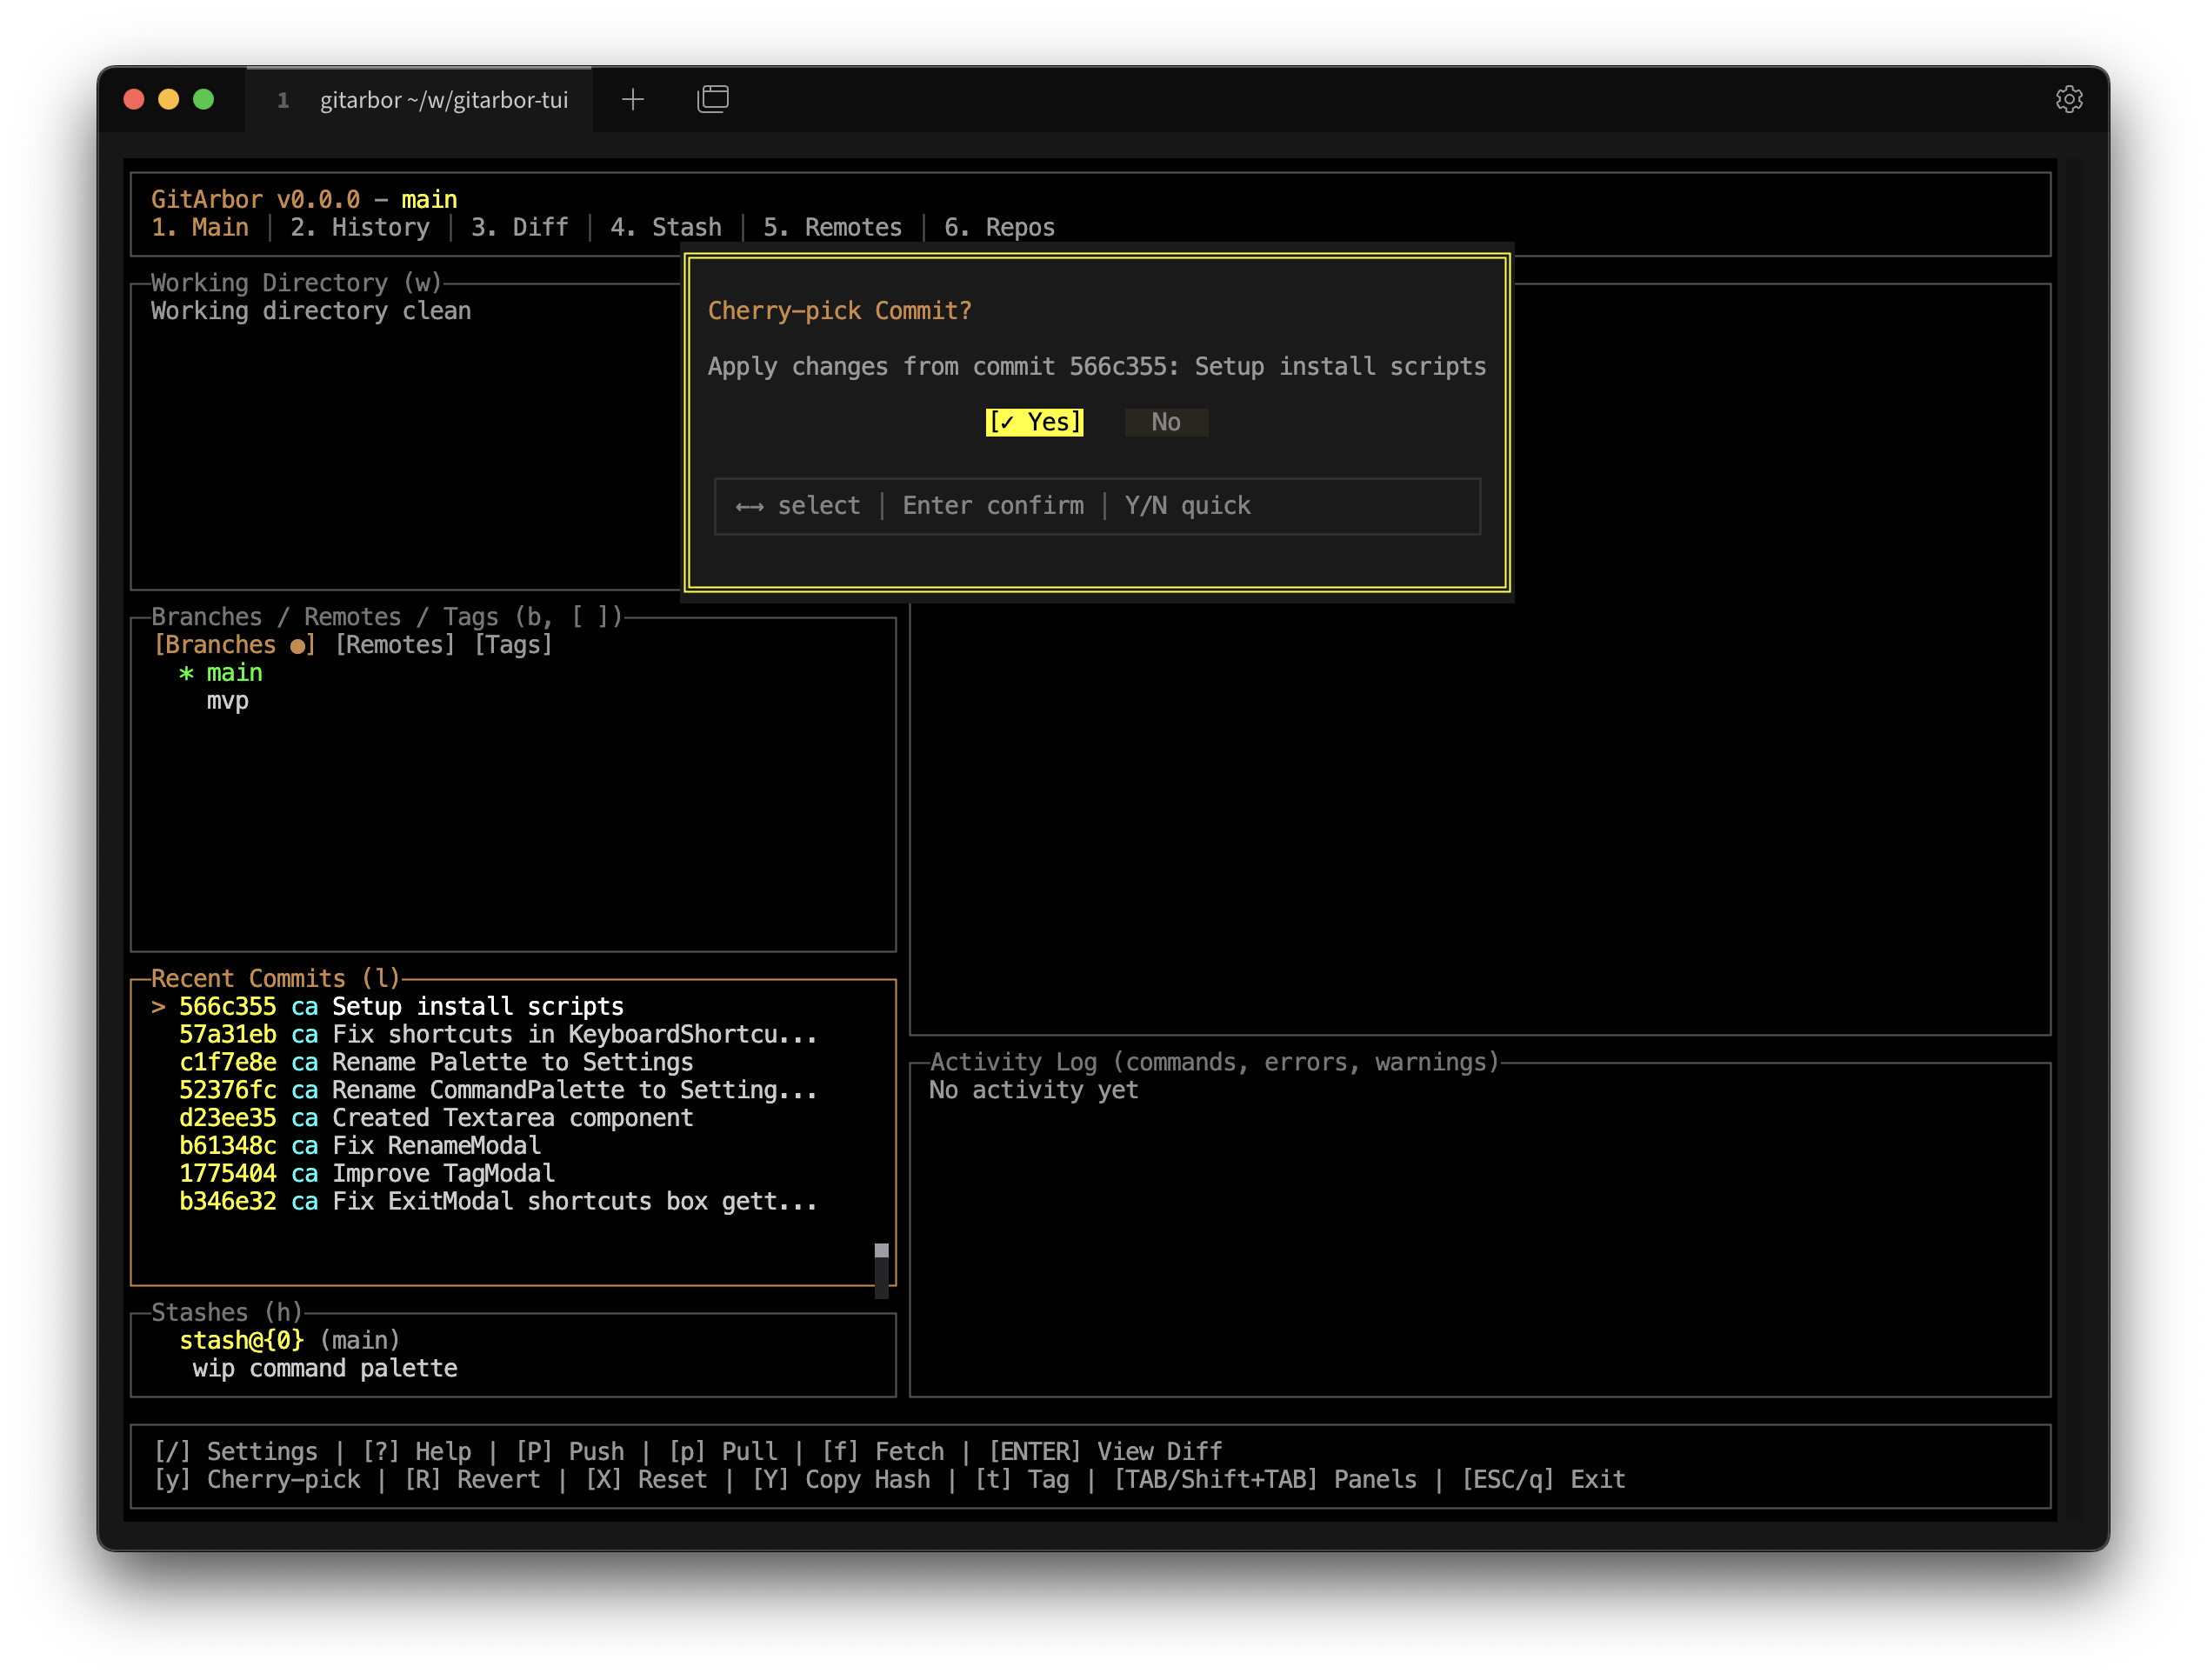The image size is (2207, 1680).
Task: Toggle the [Remotes] sub-tab in branches panel
Action: click(394, 645)
